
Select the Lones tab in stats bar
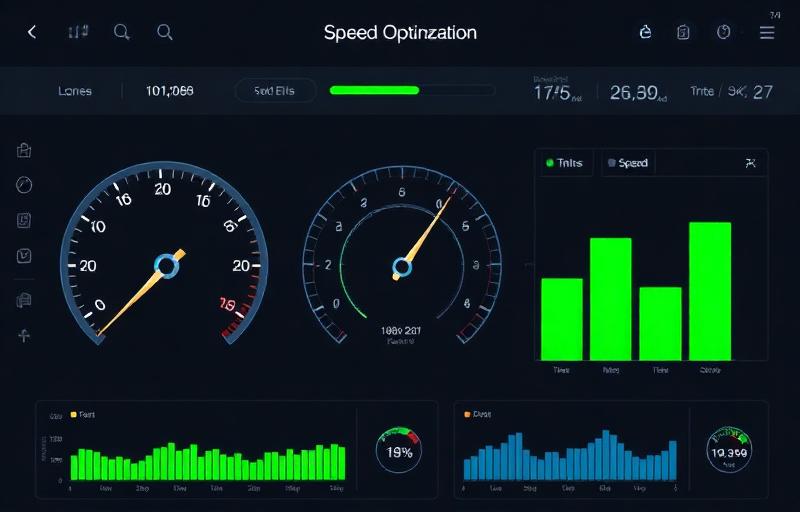pyautogui.click(x=75, y=91)
